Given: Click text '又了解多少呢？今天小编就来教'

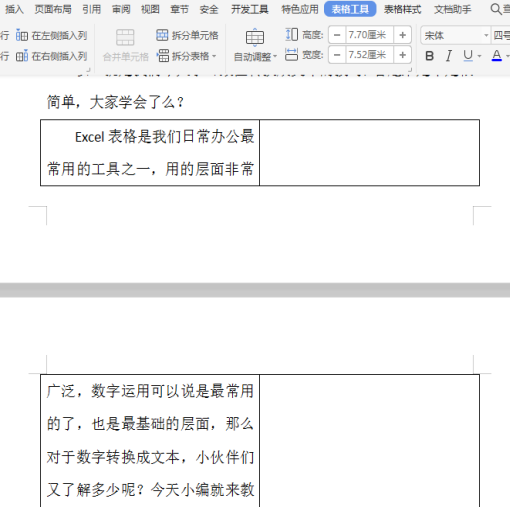Looking at the screenshot, I should coord(150,490).
